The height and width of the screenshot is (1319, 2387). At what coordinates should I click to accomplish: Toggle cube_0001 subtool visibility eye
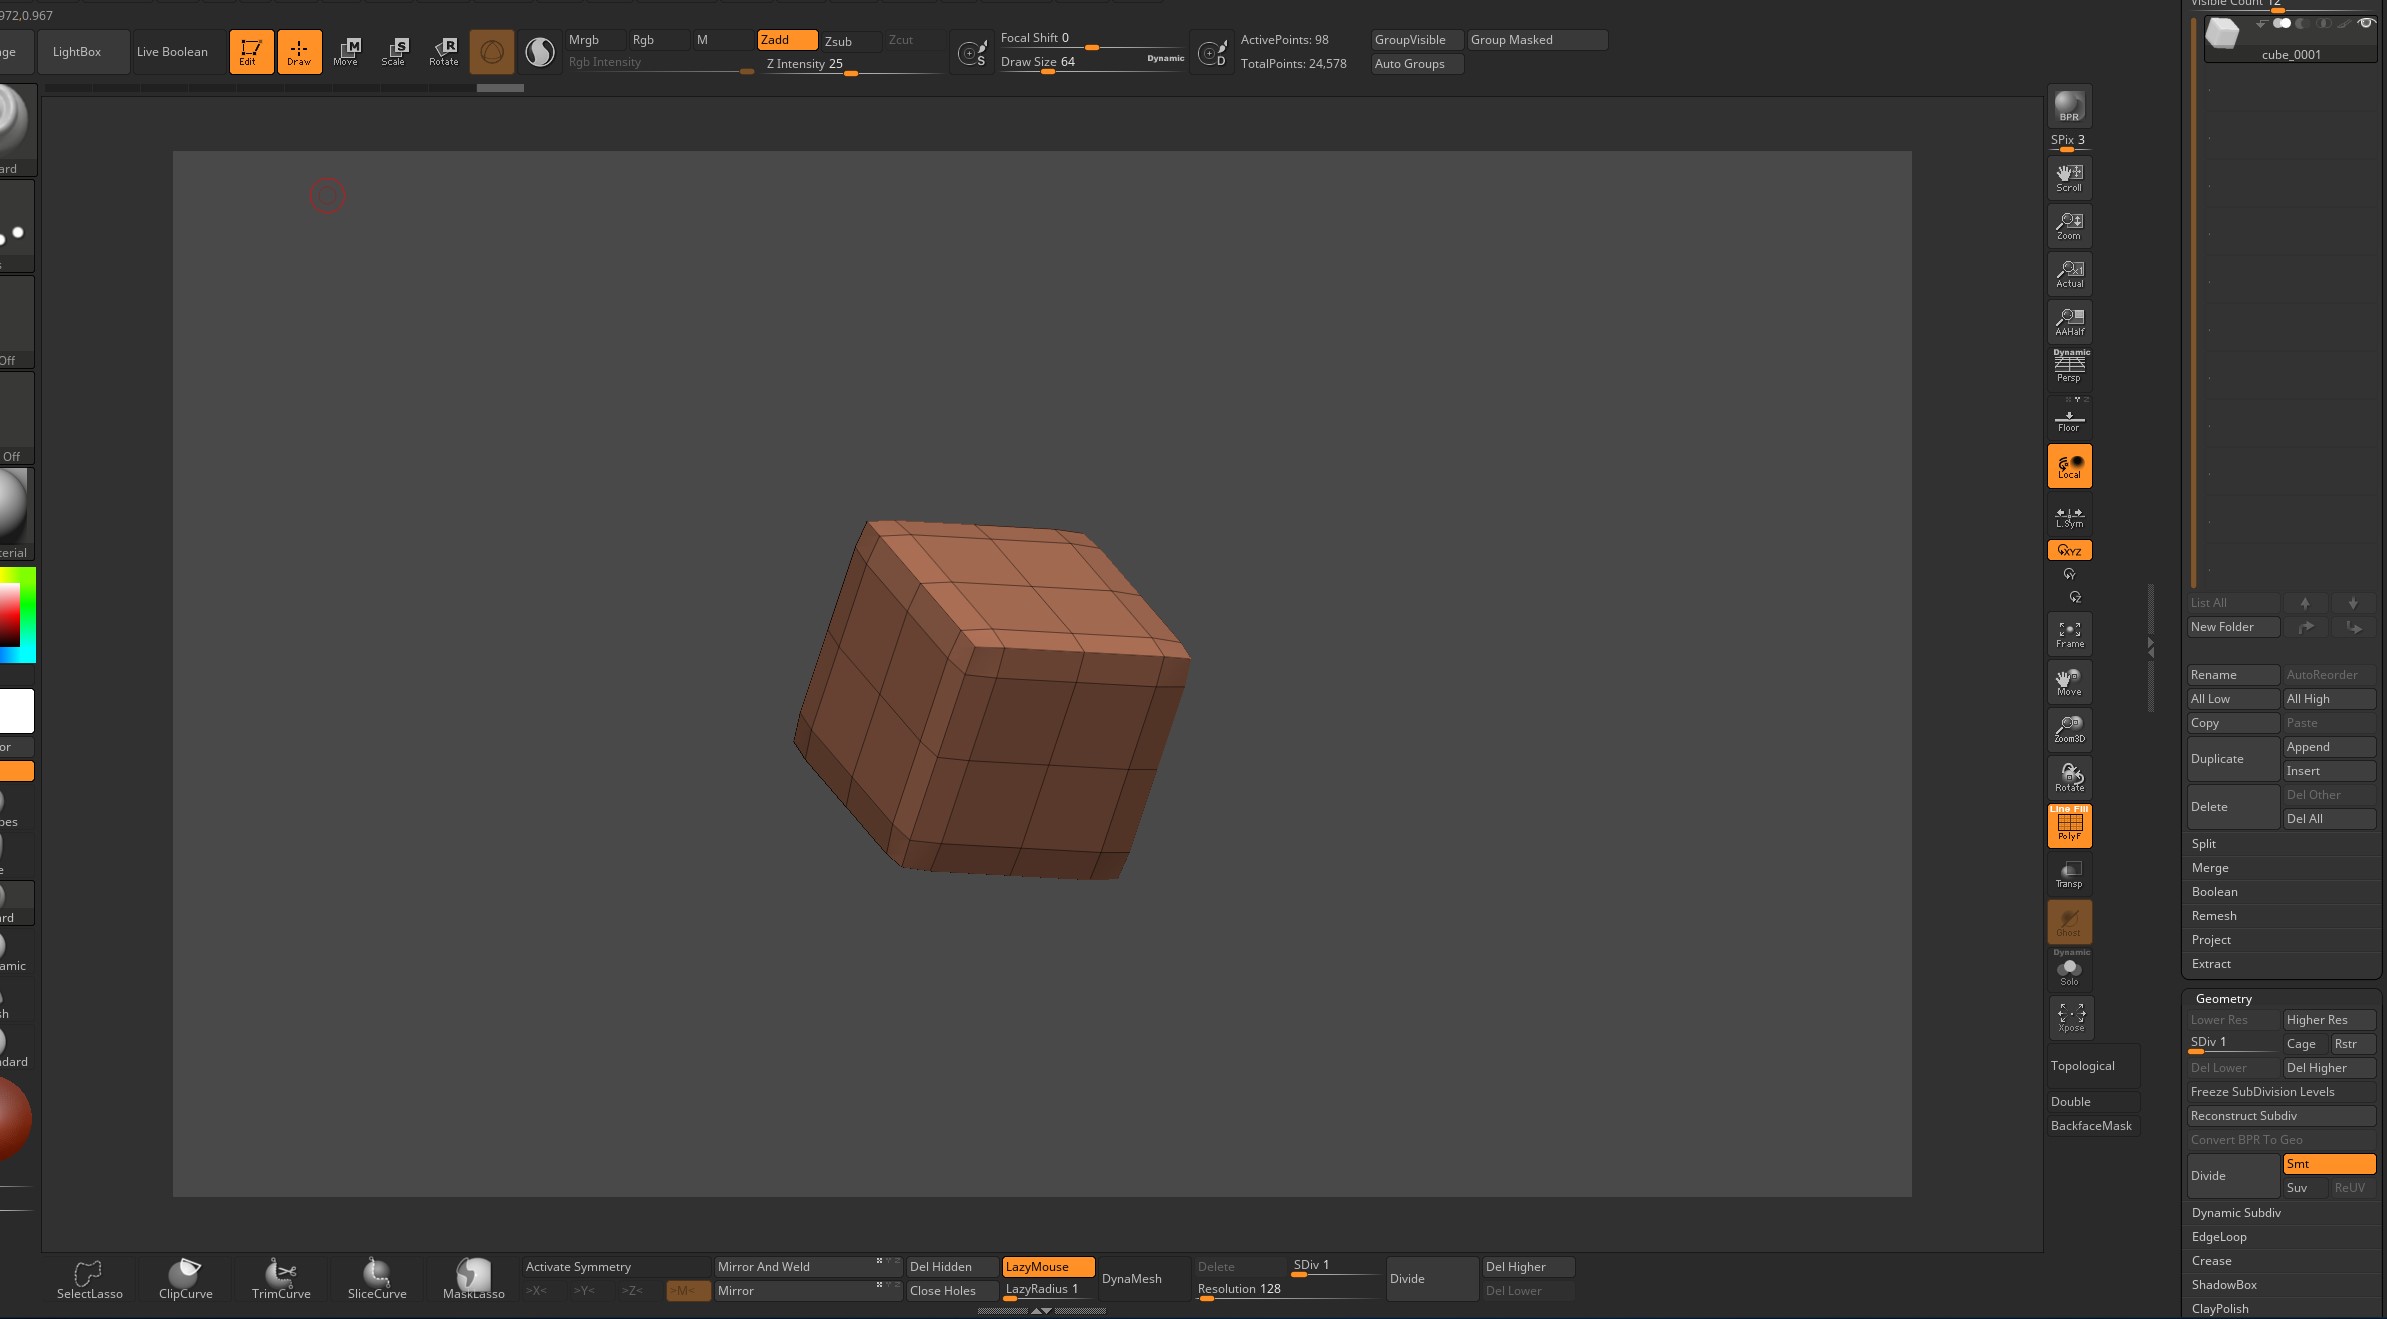(x=2365, y=23)
